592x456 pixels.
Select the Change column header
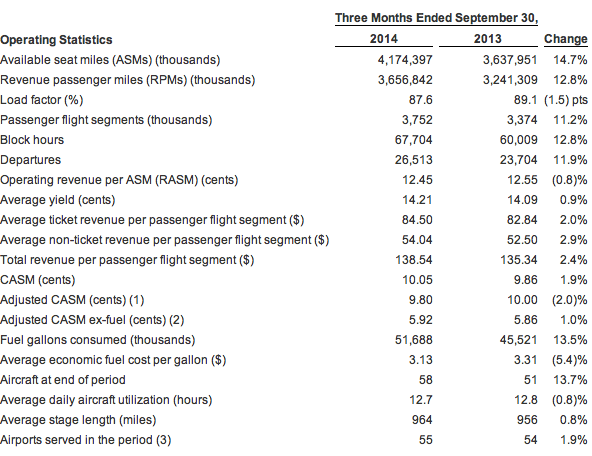pos(566,39)
